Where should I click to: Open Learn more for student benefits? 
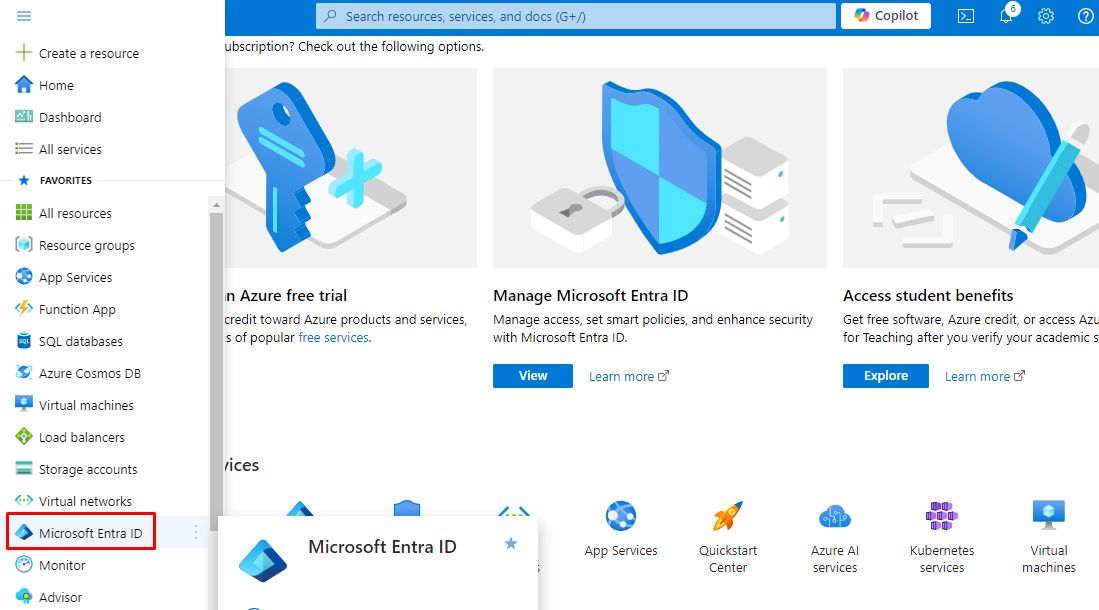click(x=985, y=377)
